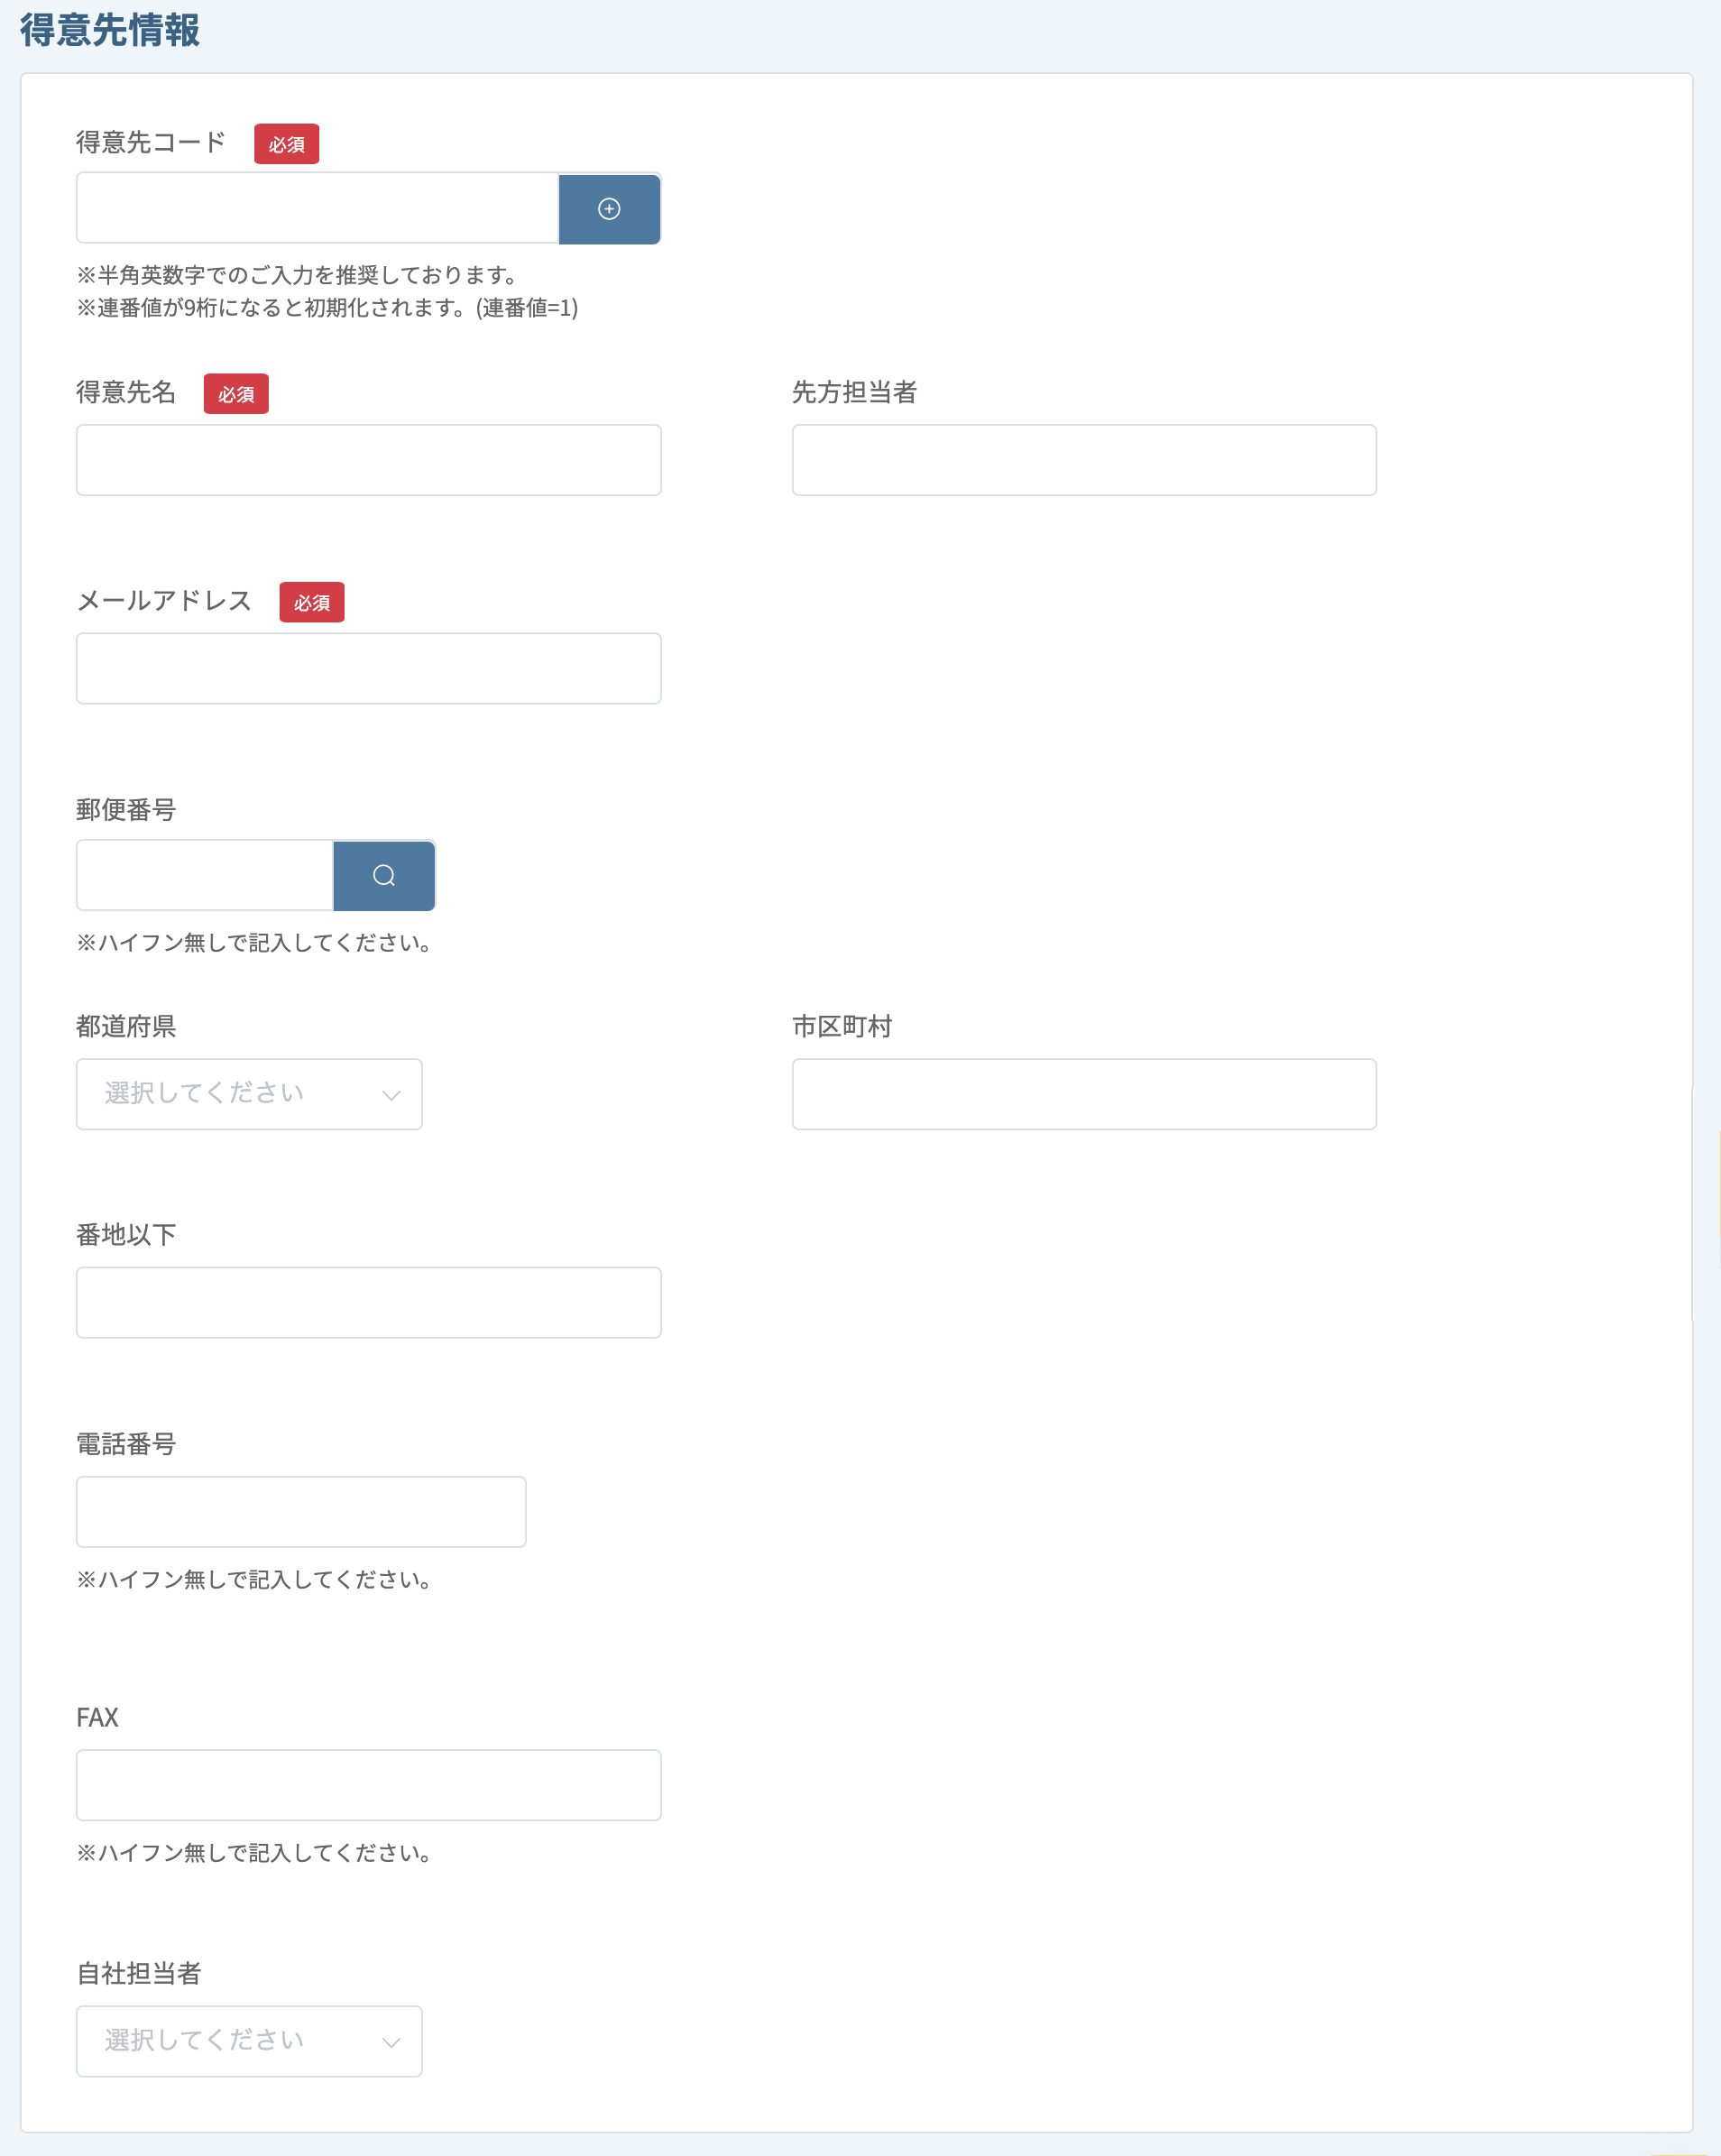1721x2156 pixels.
Task: Open the 自社担当者 dropdown
Action: (x=249, y=2041)
